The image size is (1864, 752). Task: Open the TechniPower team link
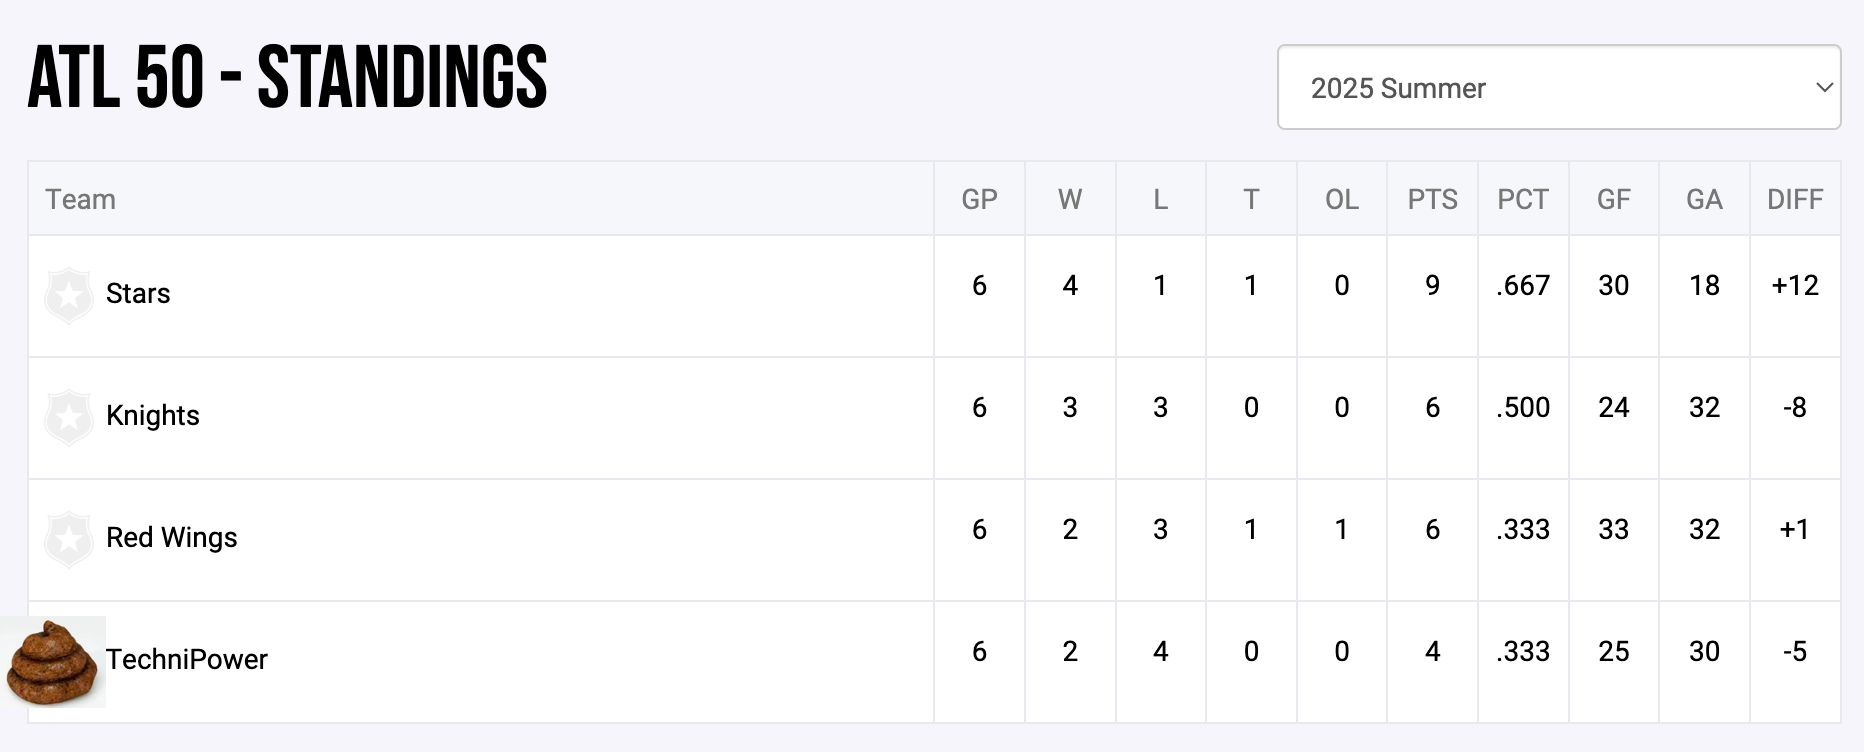click(187, 660)
